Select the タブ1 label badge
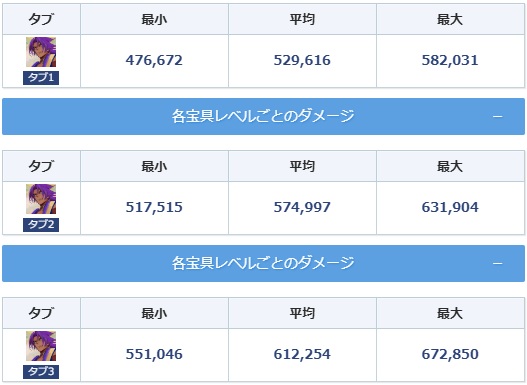527x385 pixels. tap(41, 78)
